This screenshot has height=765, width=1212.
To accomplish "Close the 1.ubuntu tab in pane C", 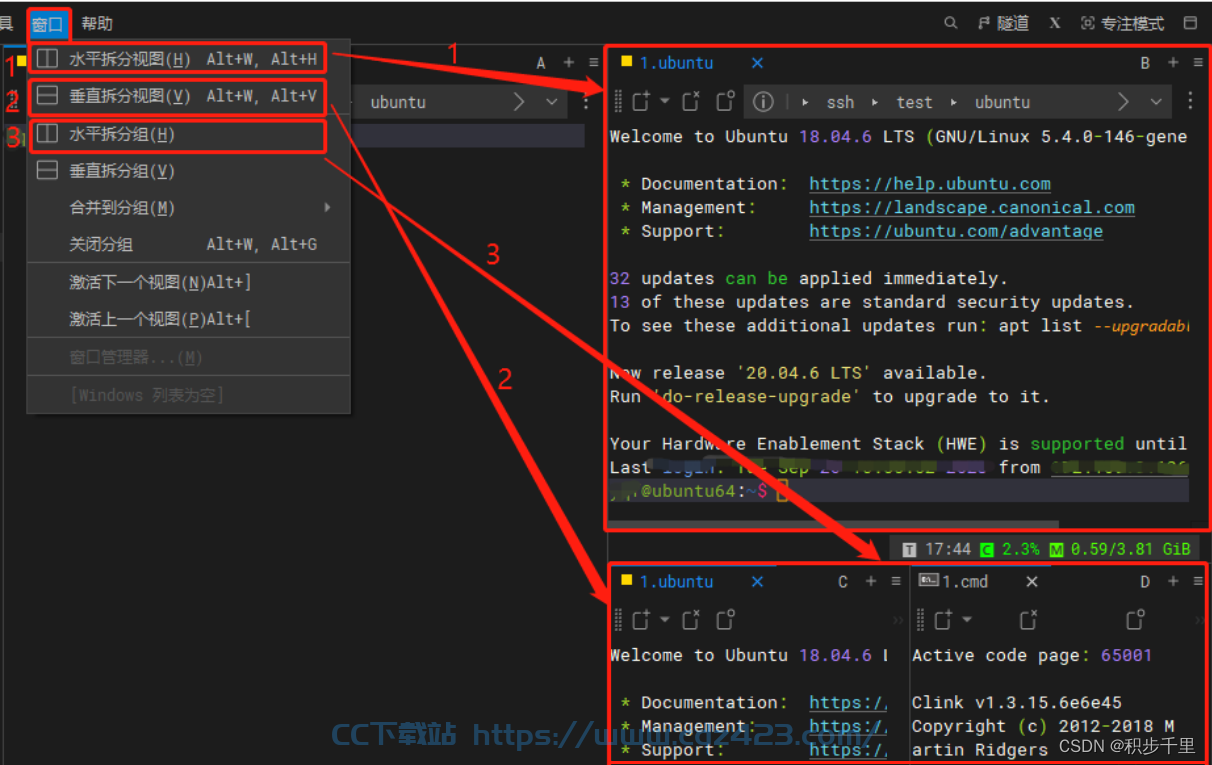I will coord(757,582).
